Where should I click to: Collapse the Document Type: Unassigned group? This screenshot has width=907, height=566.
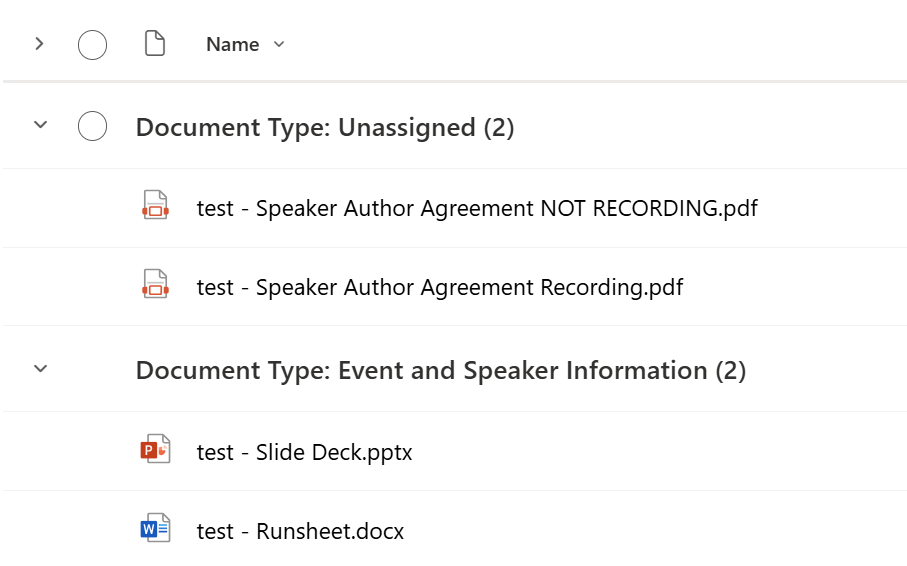[40, 126]
